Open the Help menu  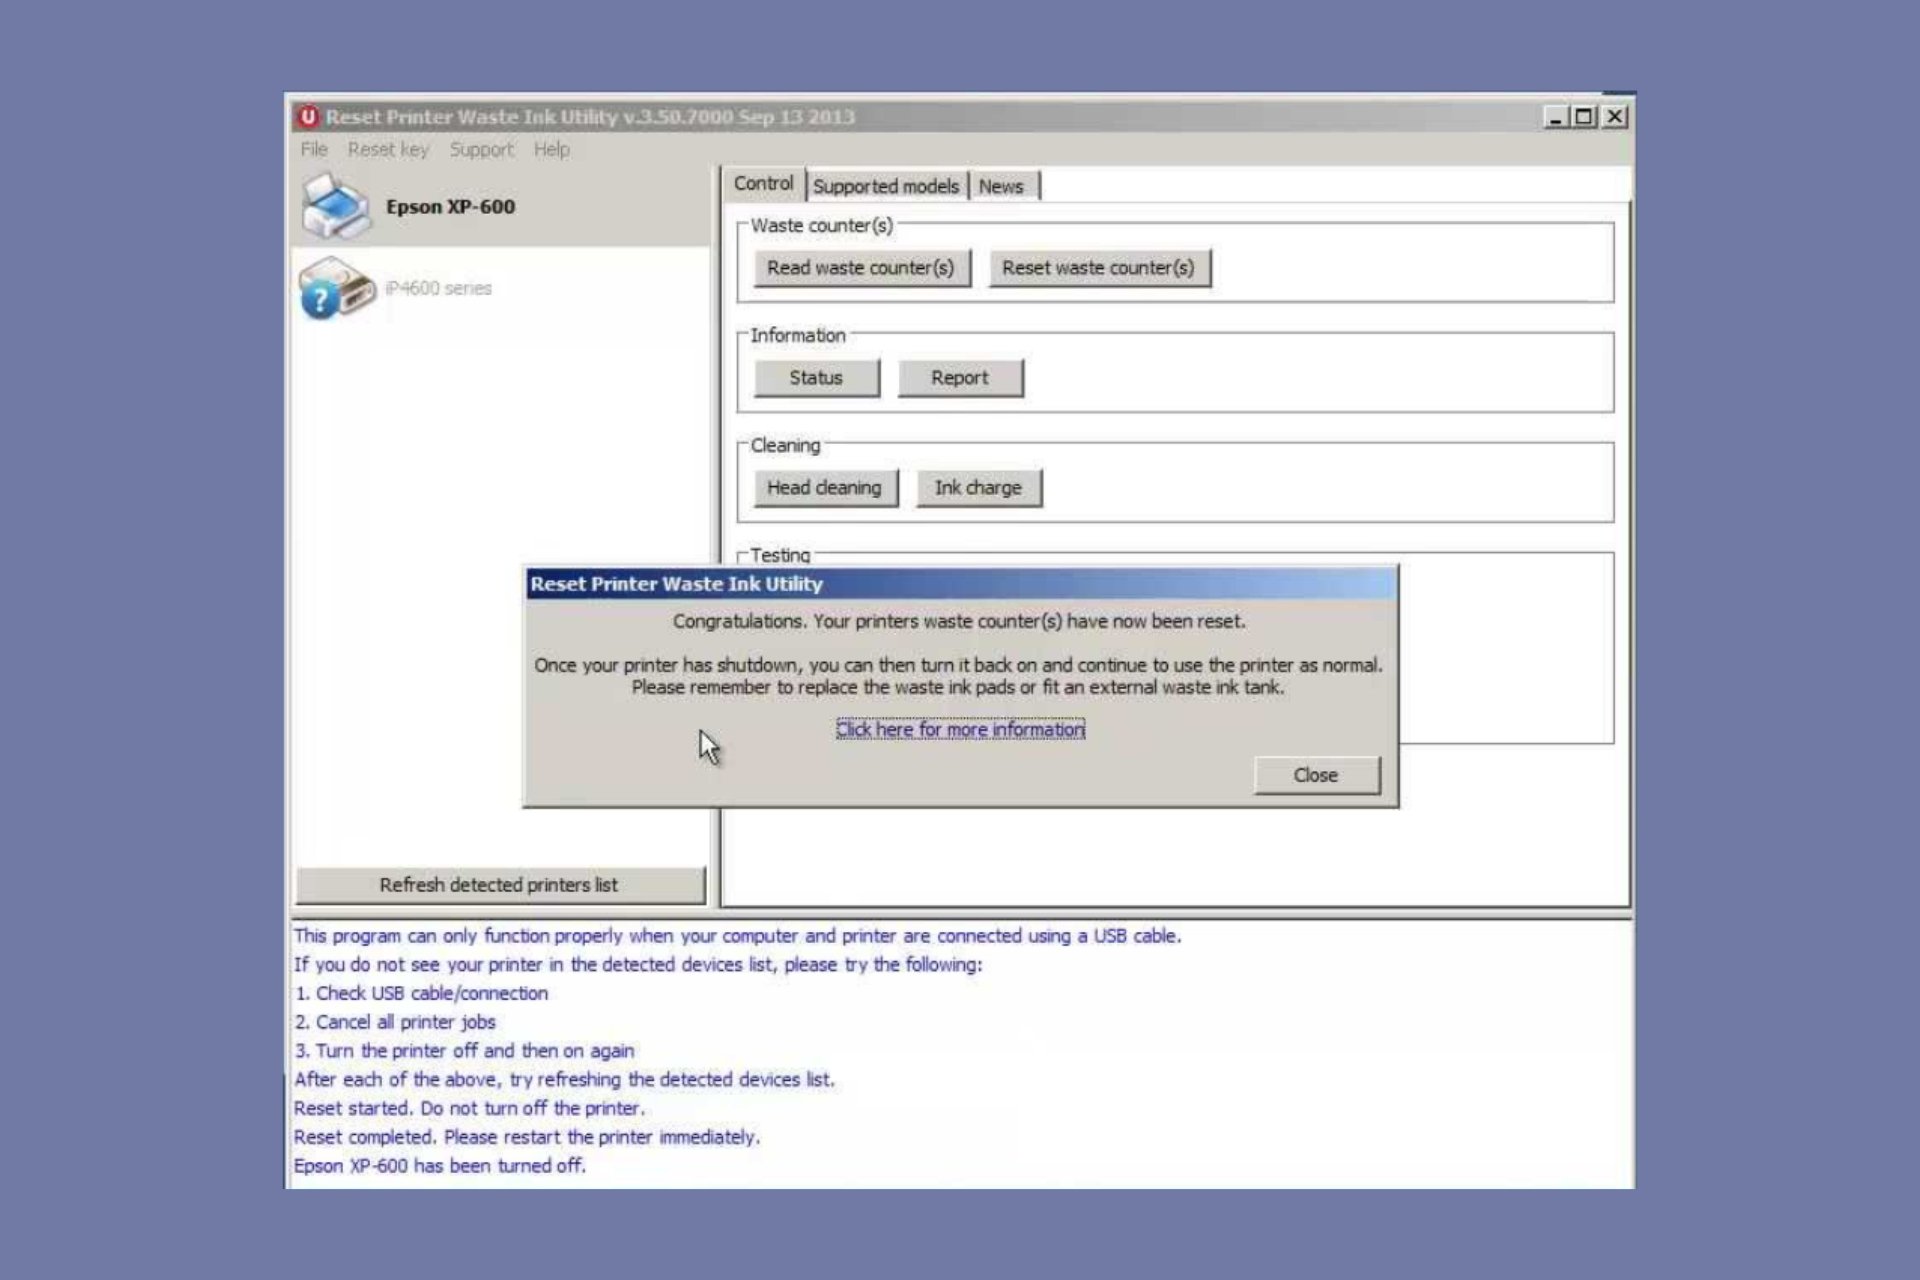[x=551, y=149]
